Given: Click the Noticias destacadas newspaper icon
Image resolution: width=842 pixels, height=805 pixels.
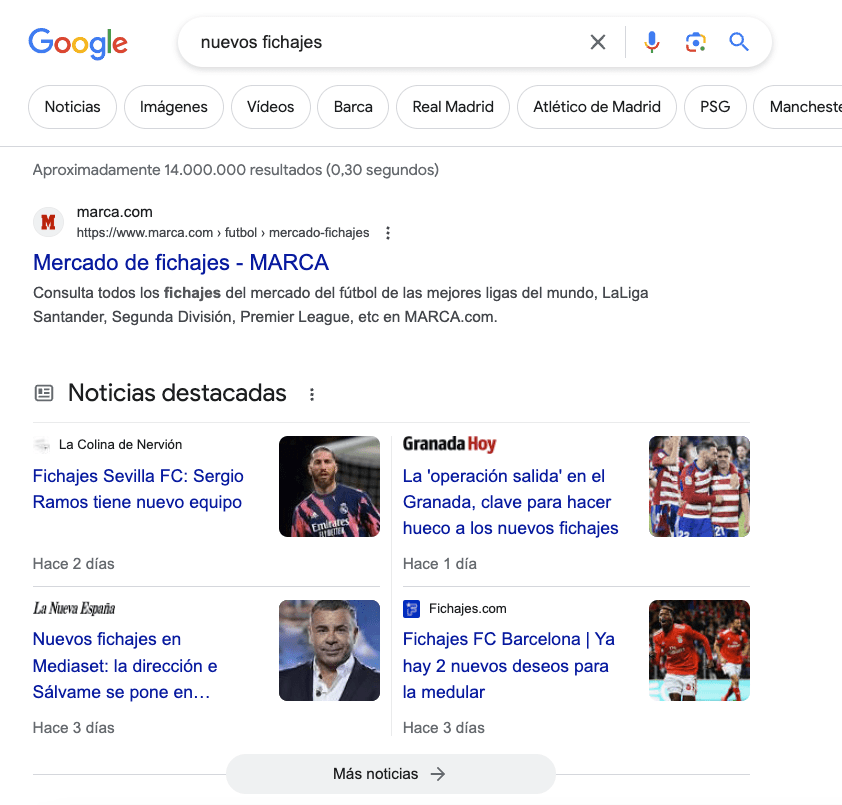Looking at the screenshot, I should pyautogui.click(x=44, y=392).
